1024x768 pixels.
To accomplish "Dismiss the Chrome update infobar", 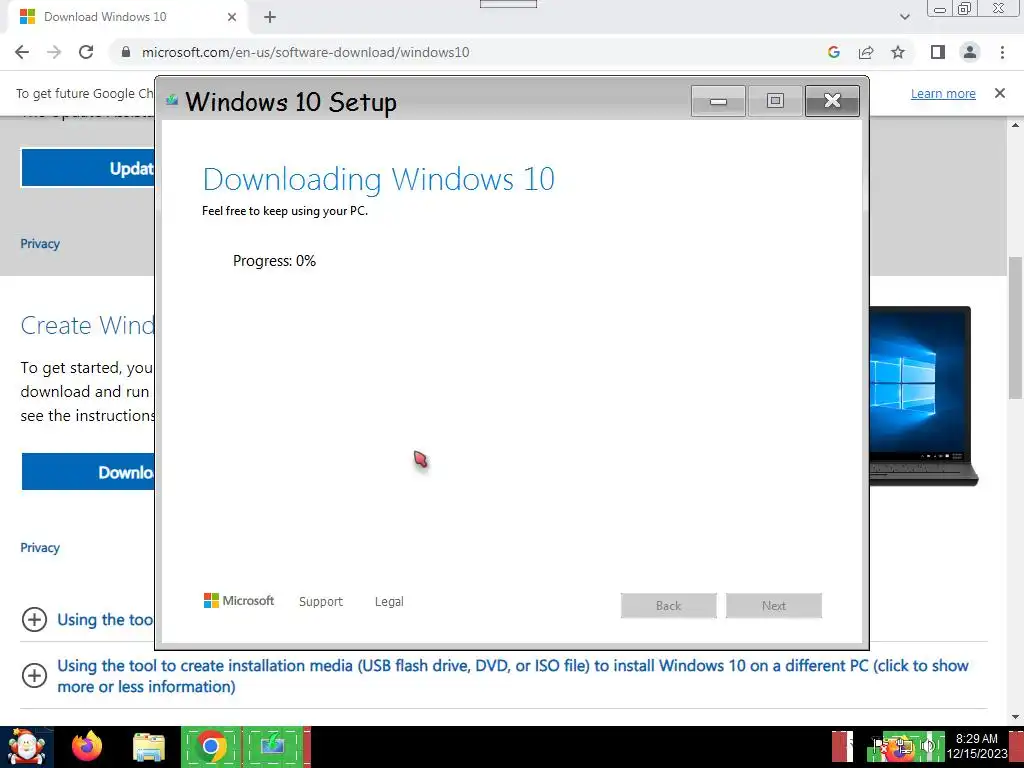I will point(1000,93).
